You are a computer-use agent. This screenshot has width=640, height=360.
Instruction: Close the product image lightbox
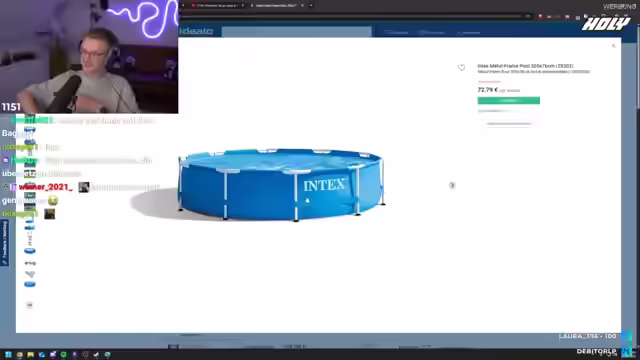click(613, 46)
